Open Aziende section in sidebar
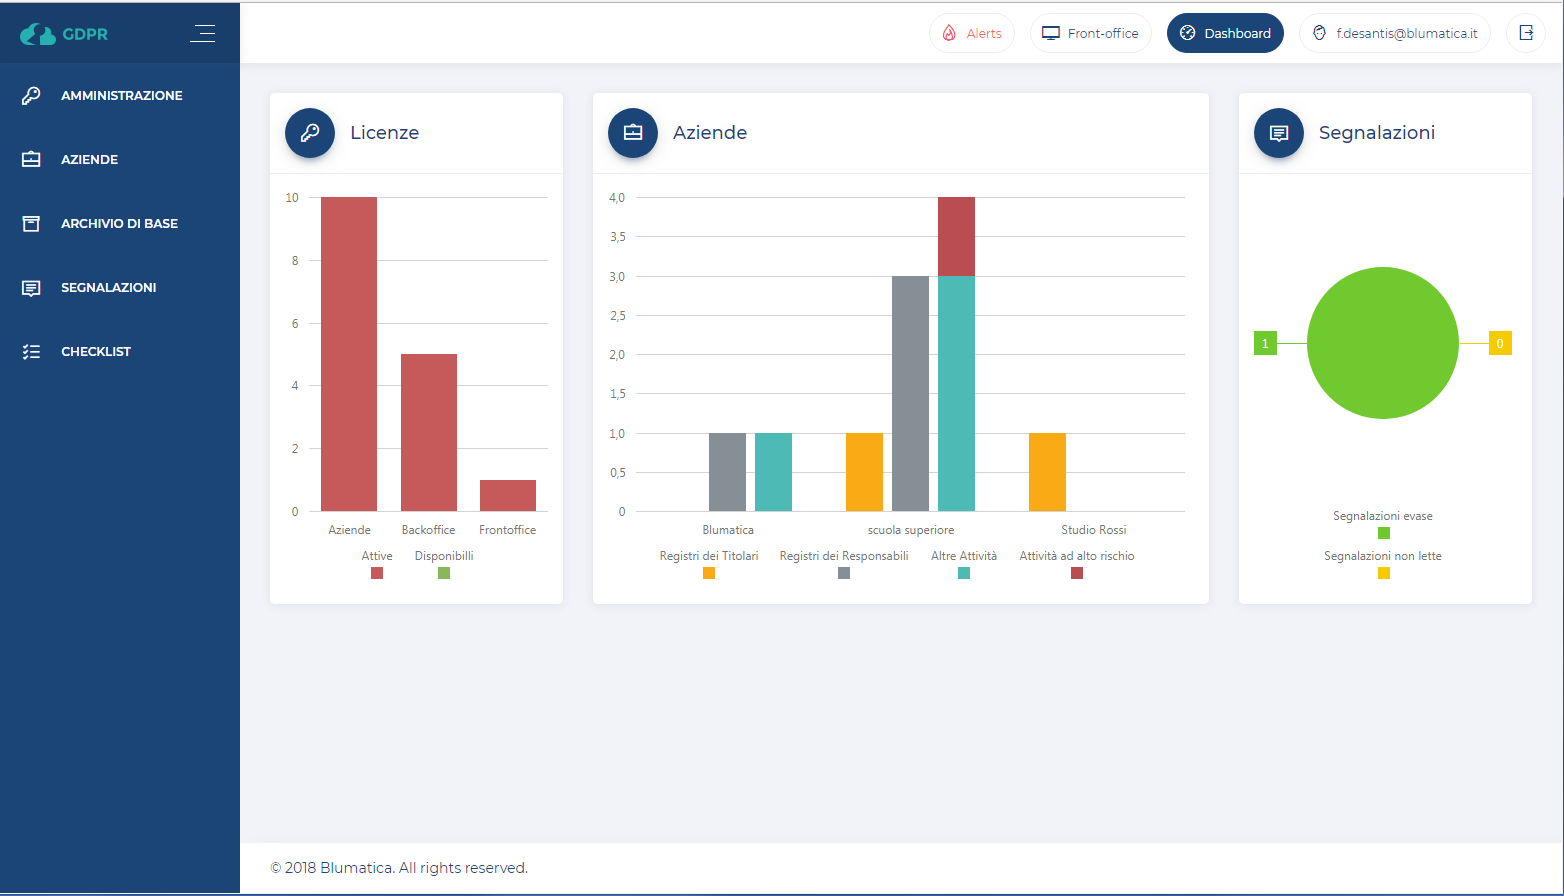 tap(89, 160)
